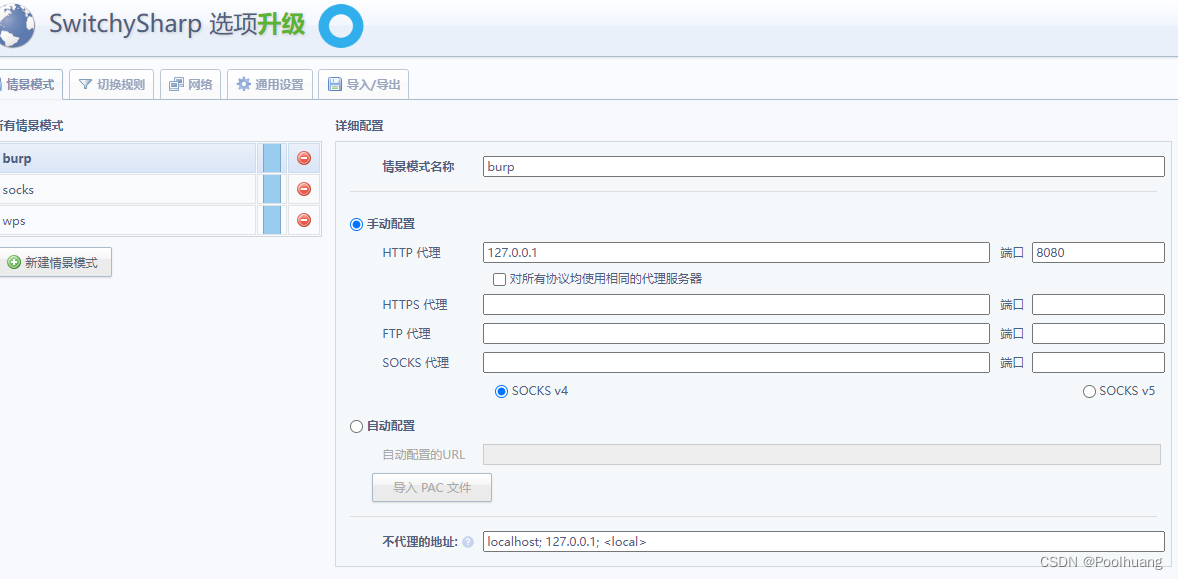Image resolution: width=1178 pixels, height=579 pixels.
Task: Focus the HTTPS proxy port field
Action: 1098,304
